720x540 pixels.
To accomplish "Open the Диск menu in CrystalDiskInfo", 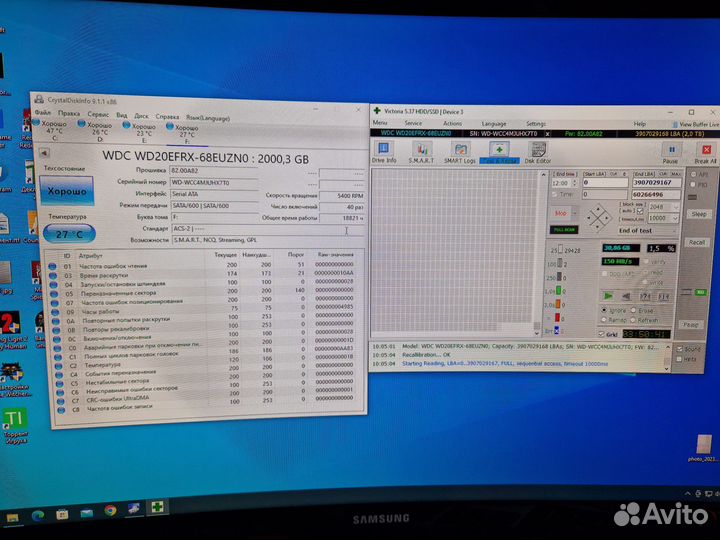I will [141, 116].
